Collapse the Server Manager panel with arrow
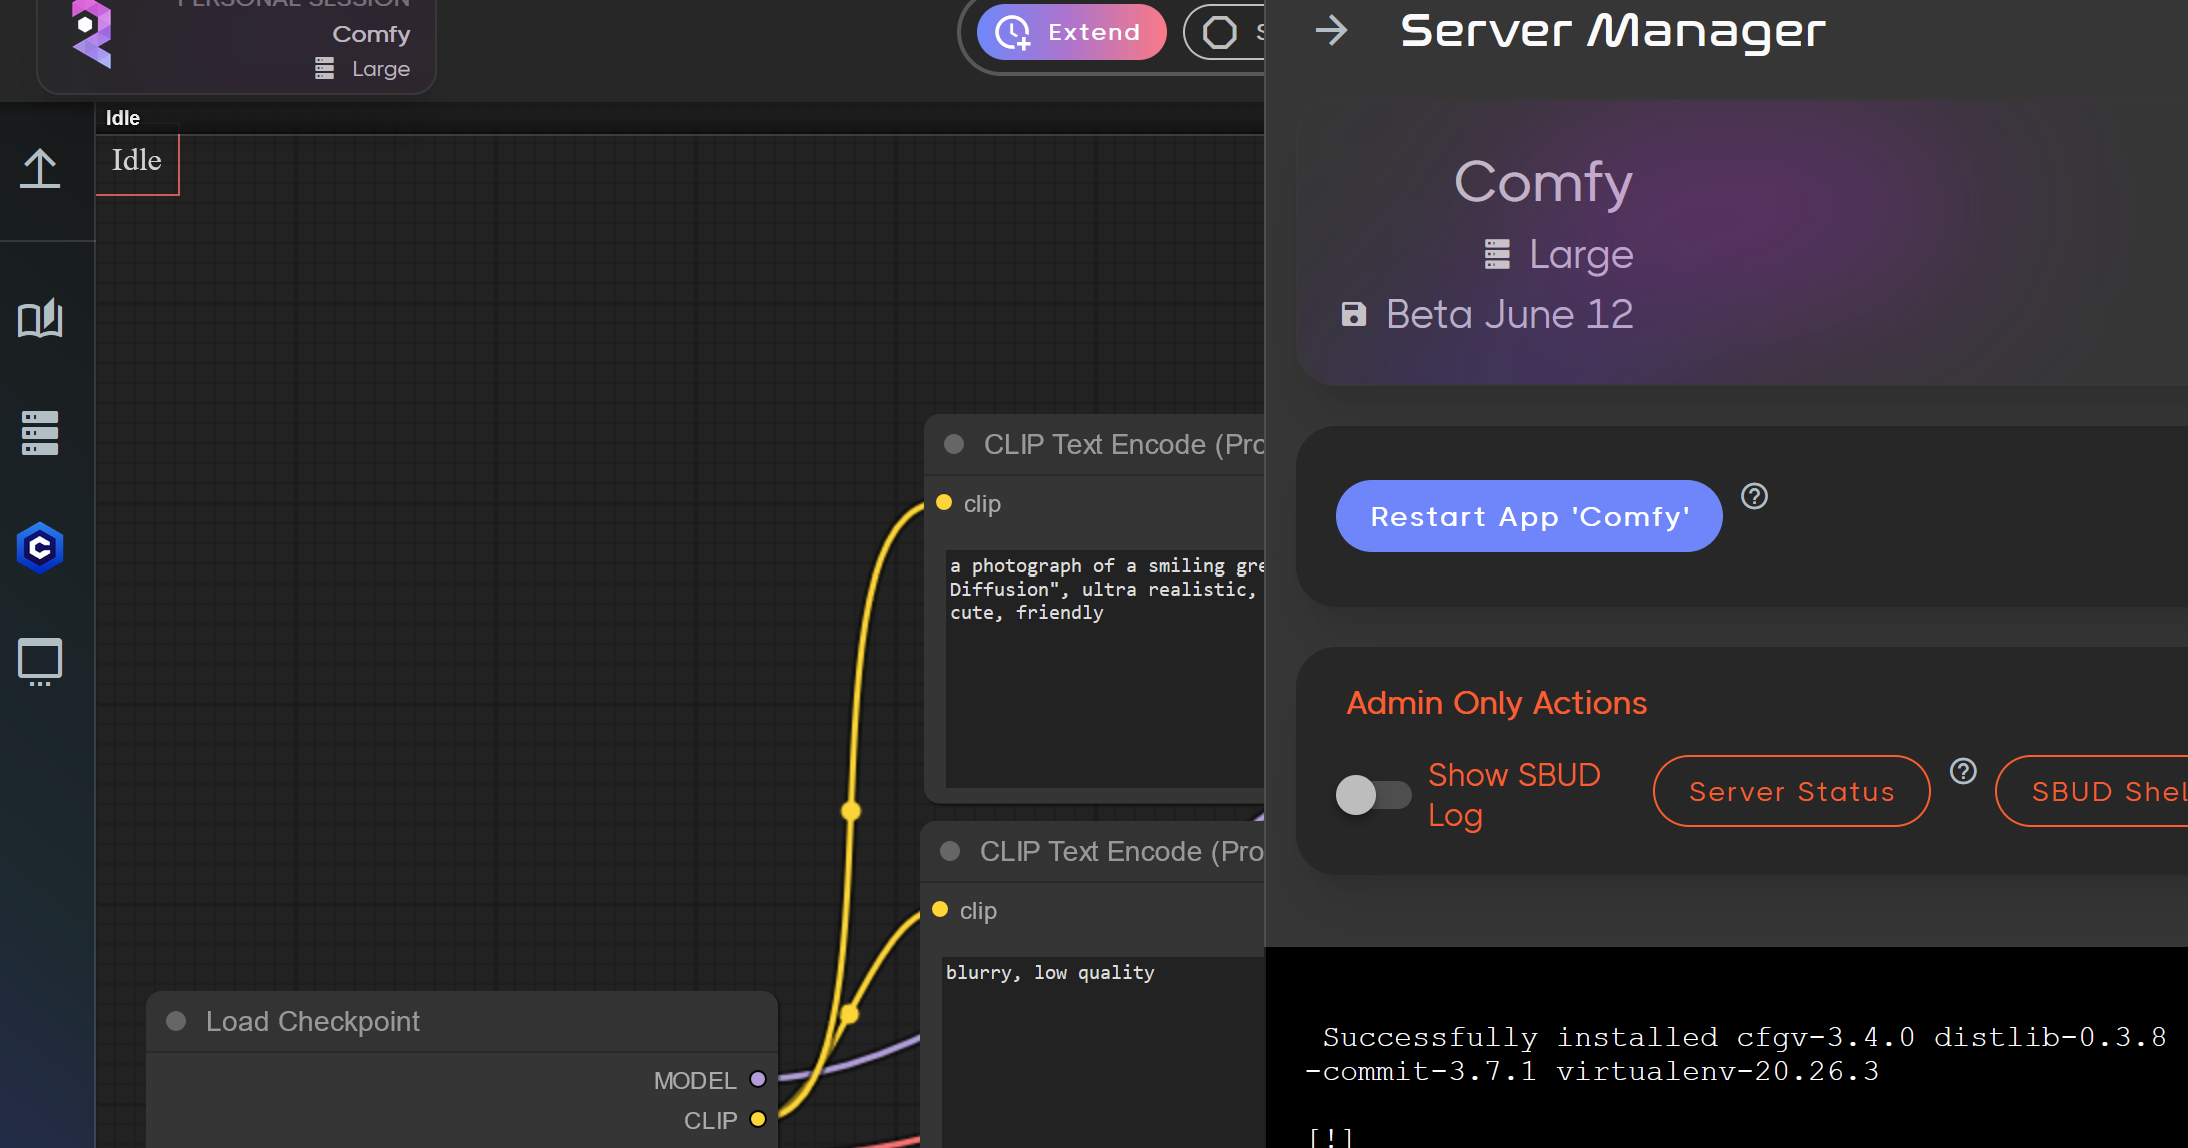The width and height of the screenshot is (2188, 1148). [x=1331, y=30]
